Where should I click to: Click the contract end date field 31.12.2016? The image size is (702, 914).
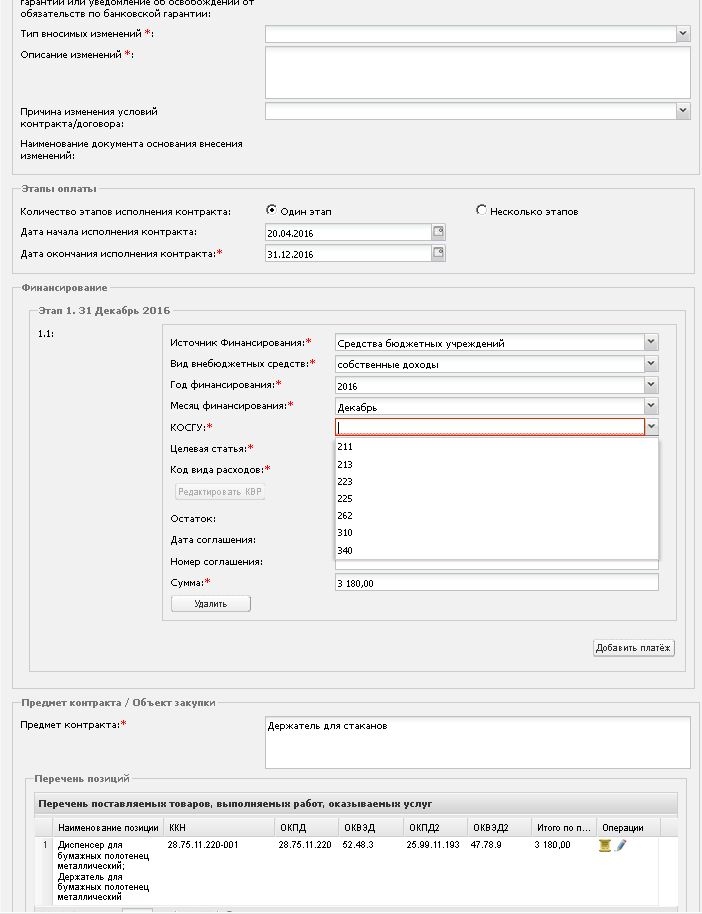point(348,254)
